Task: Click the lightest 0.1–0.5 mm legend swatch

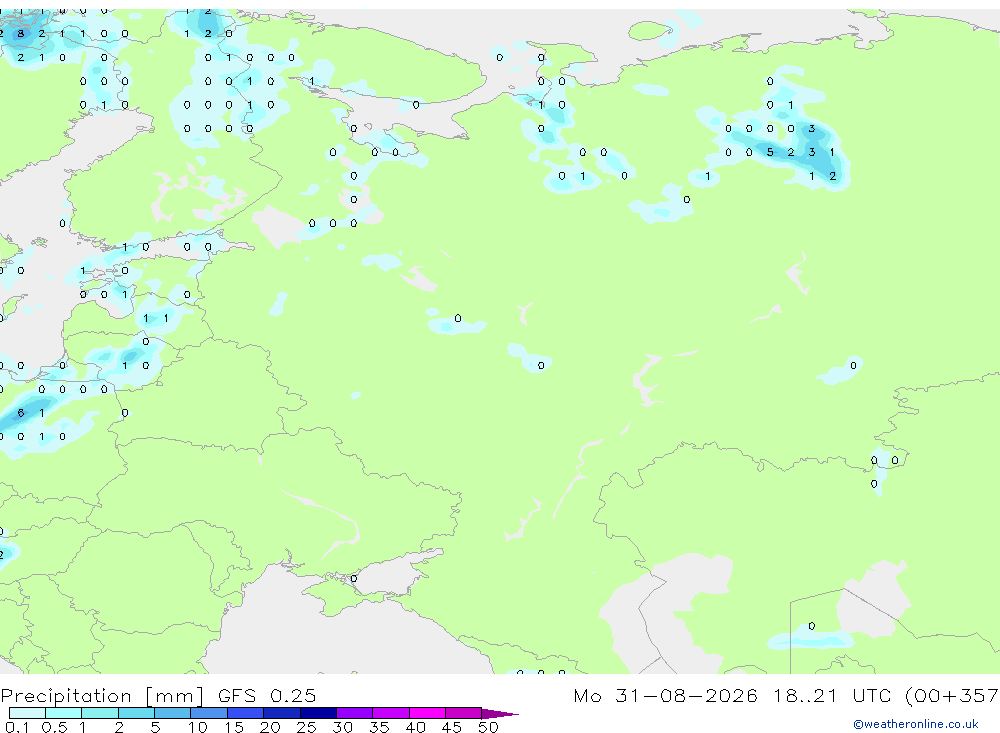Action: [x=27, y=713]
